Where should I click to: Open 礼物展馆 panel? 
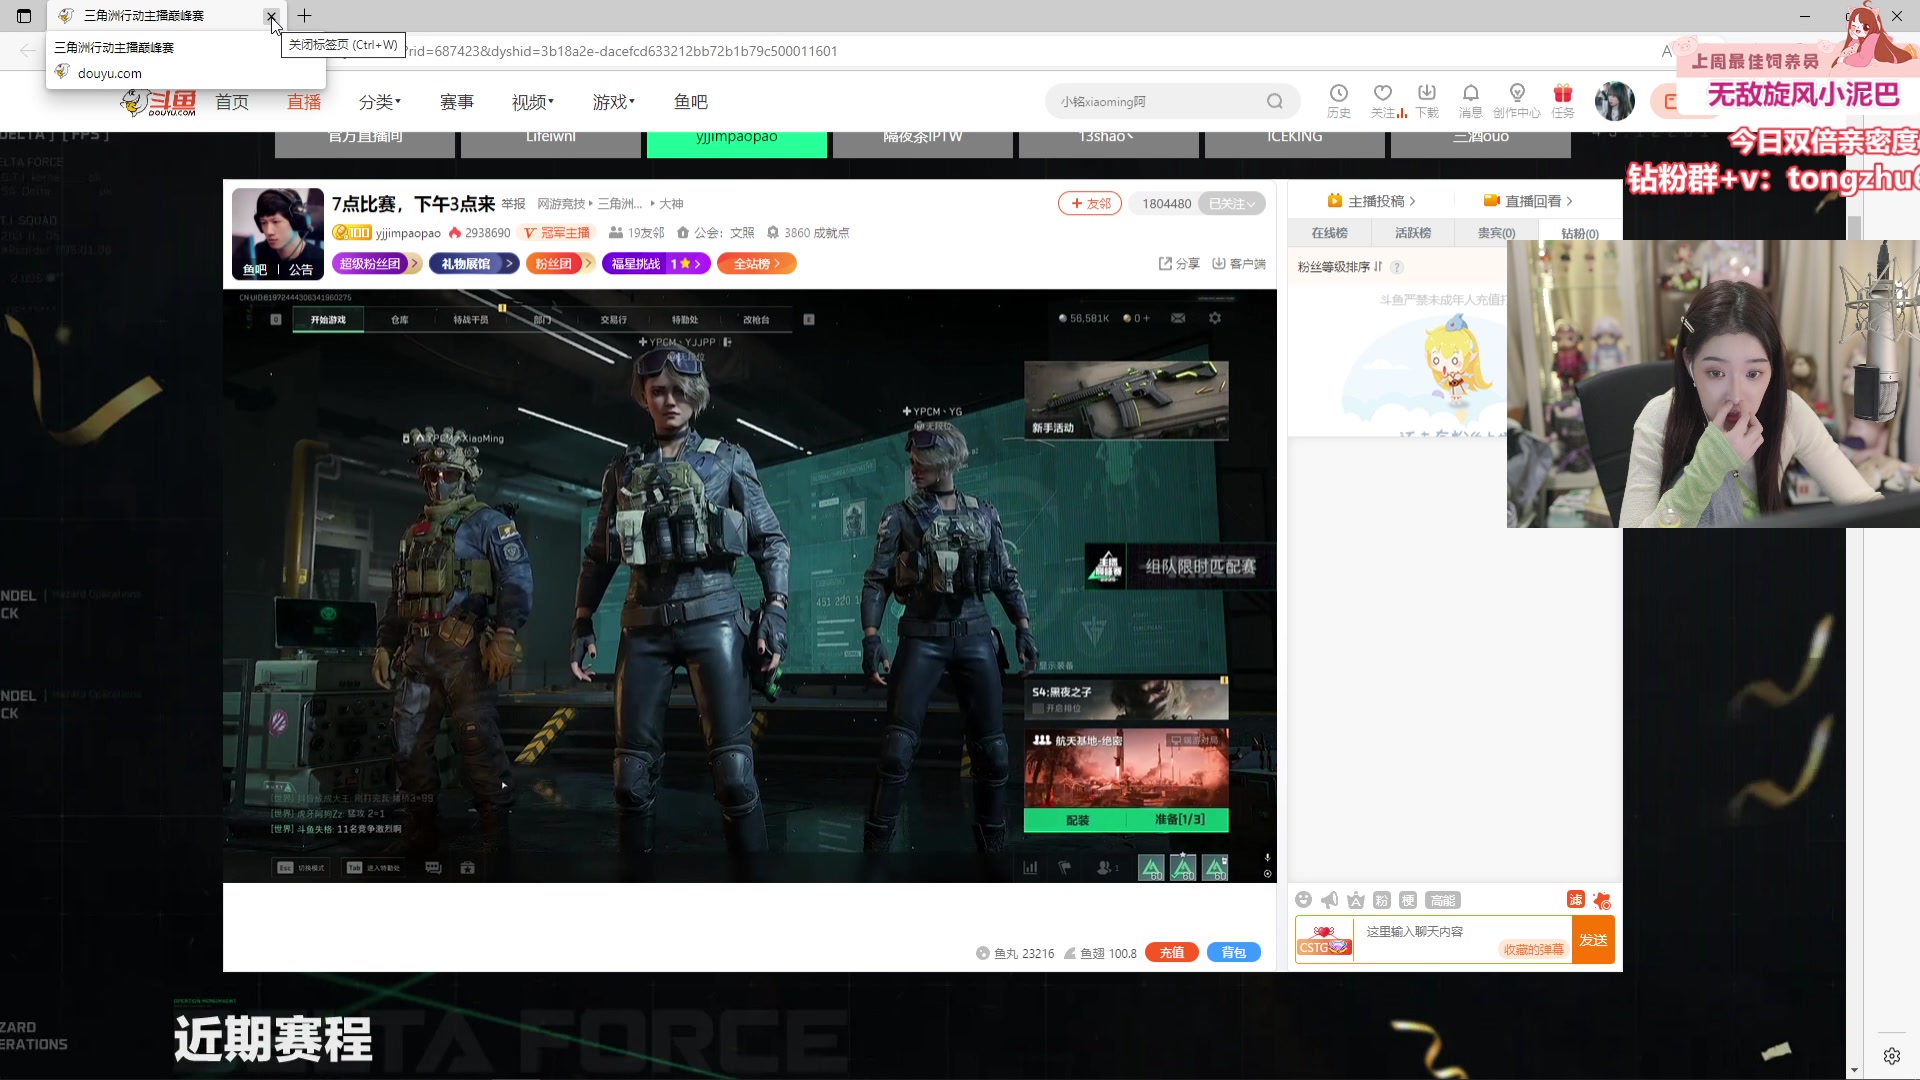click(474, 264)
